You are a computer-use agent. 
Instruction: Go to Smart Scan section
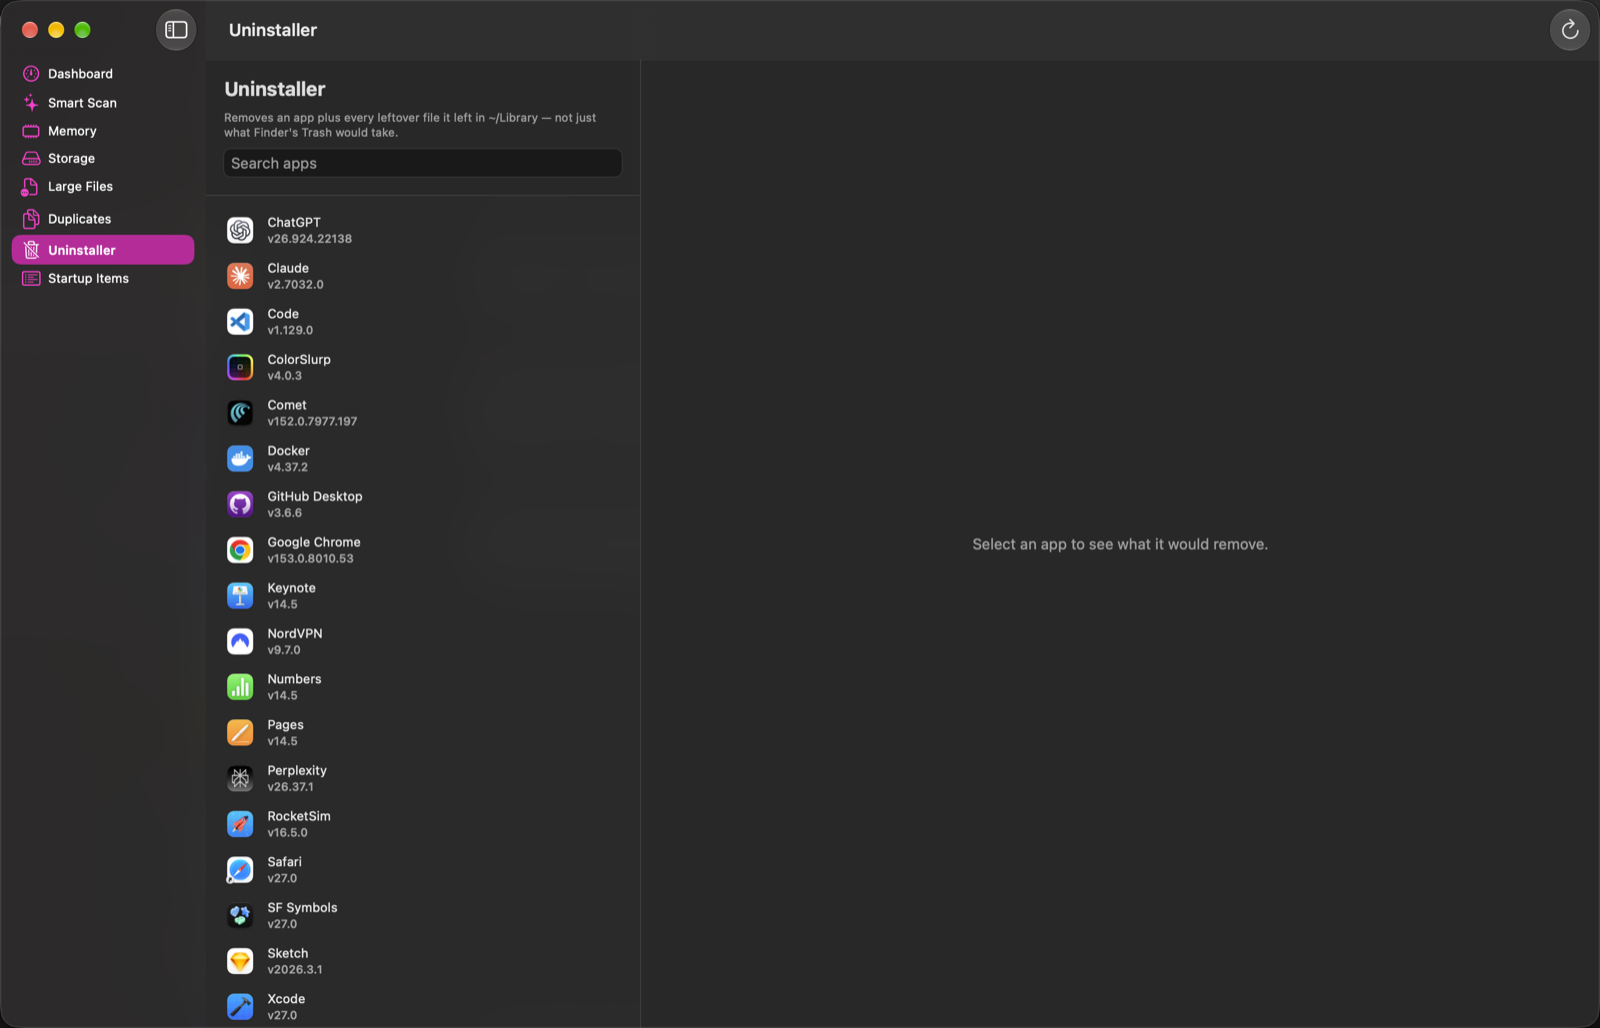[x=103, y=103]
